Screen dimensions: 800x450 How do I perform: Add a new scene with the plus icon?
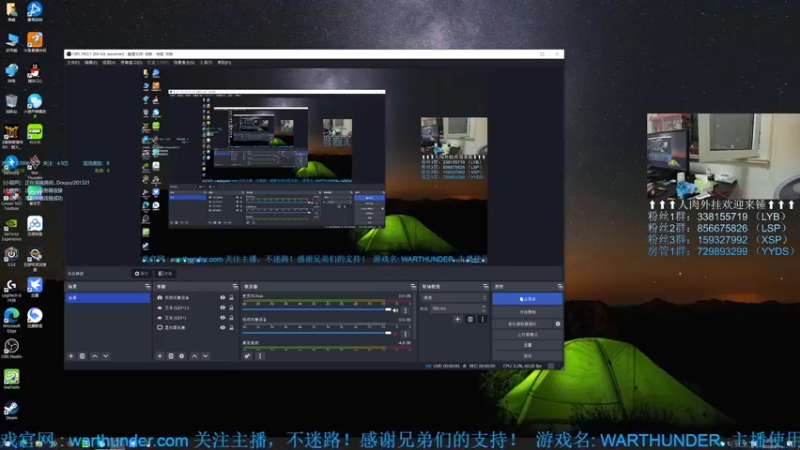[71, 356]
